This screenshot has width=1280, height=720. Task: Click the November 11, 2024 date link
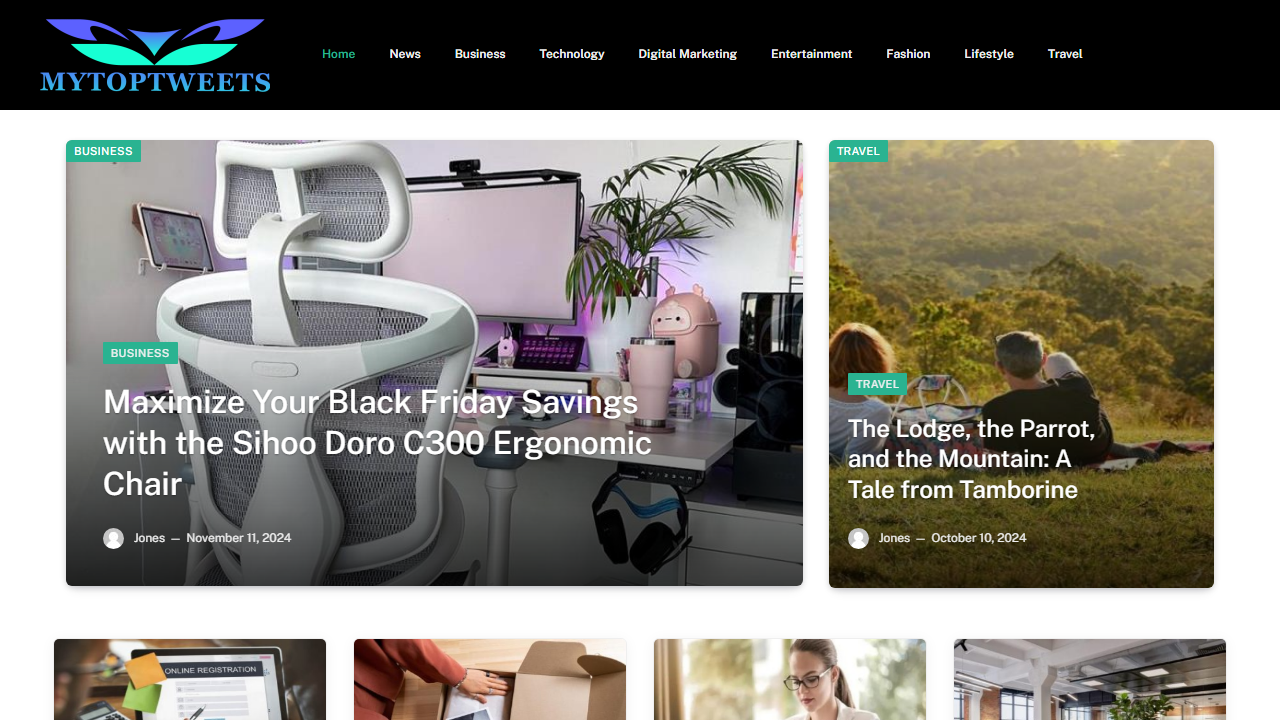pos(239,538)
